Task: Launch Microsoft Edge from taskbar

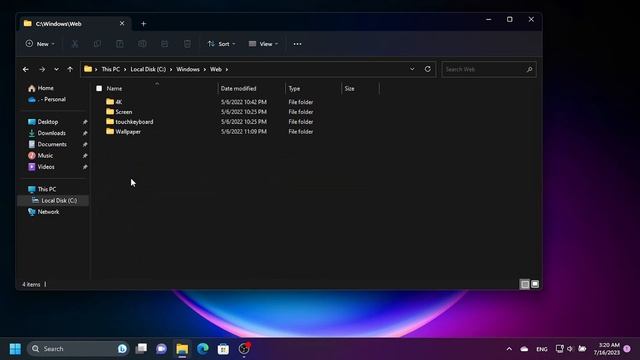Action: click(x=203, y=349)
